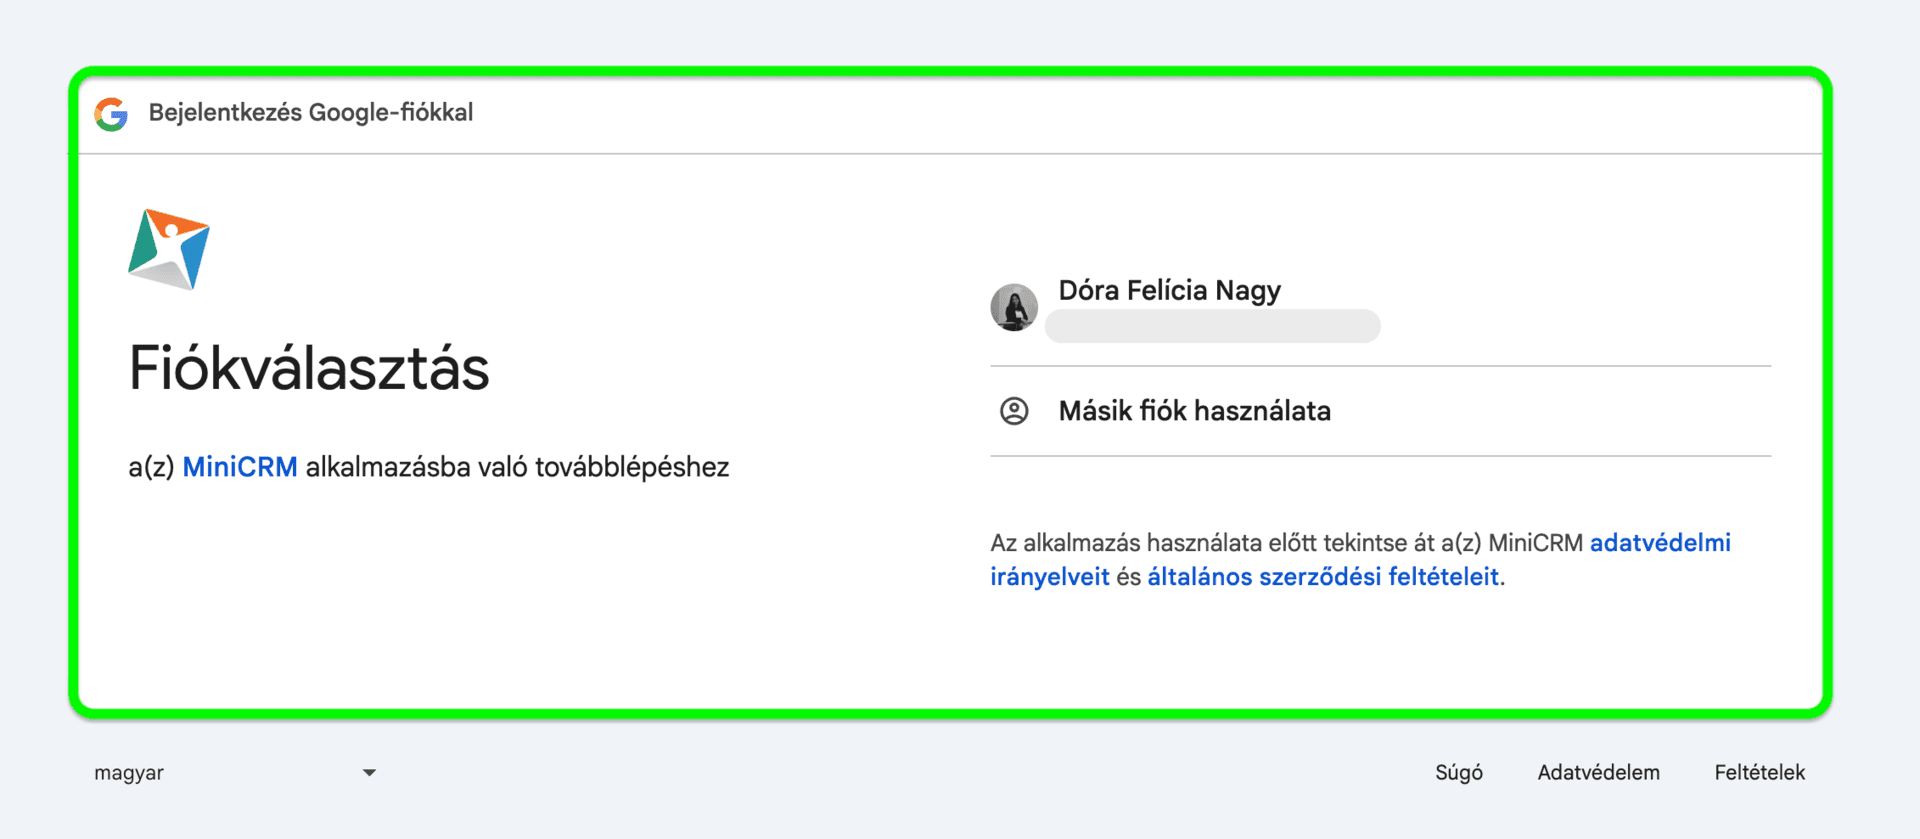Viewport: 1920px width, 839px height.
Task: Open the blue MiniCRM app link
Action: (x=239, y=467)
